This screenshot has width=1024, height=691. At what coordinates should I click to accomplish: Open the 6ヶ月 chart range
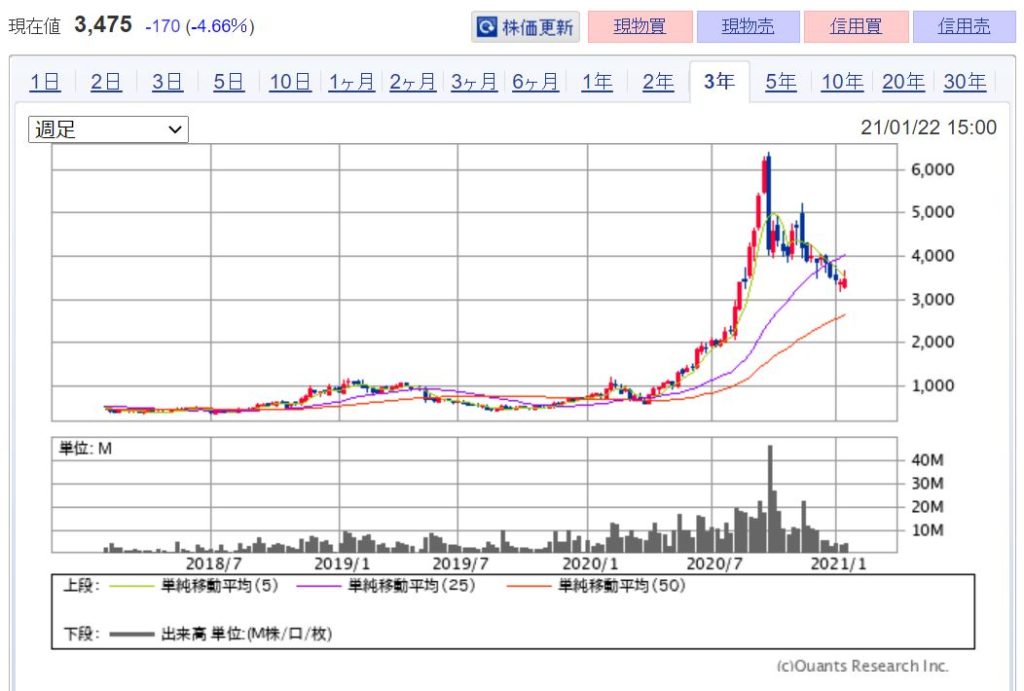coord(535,82)
